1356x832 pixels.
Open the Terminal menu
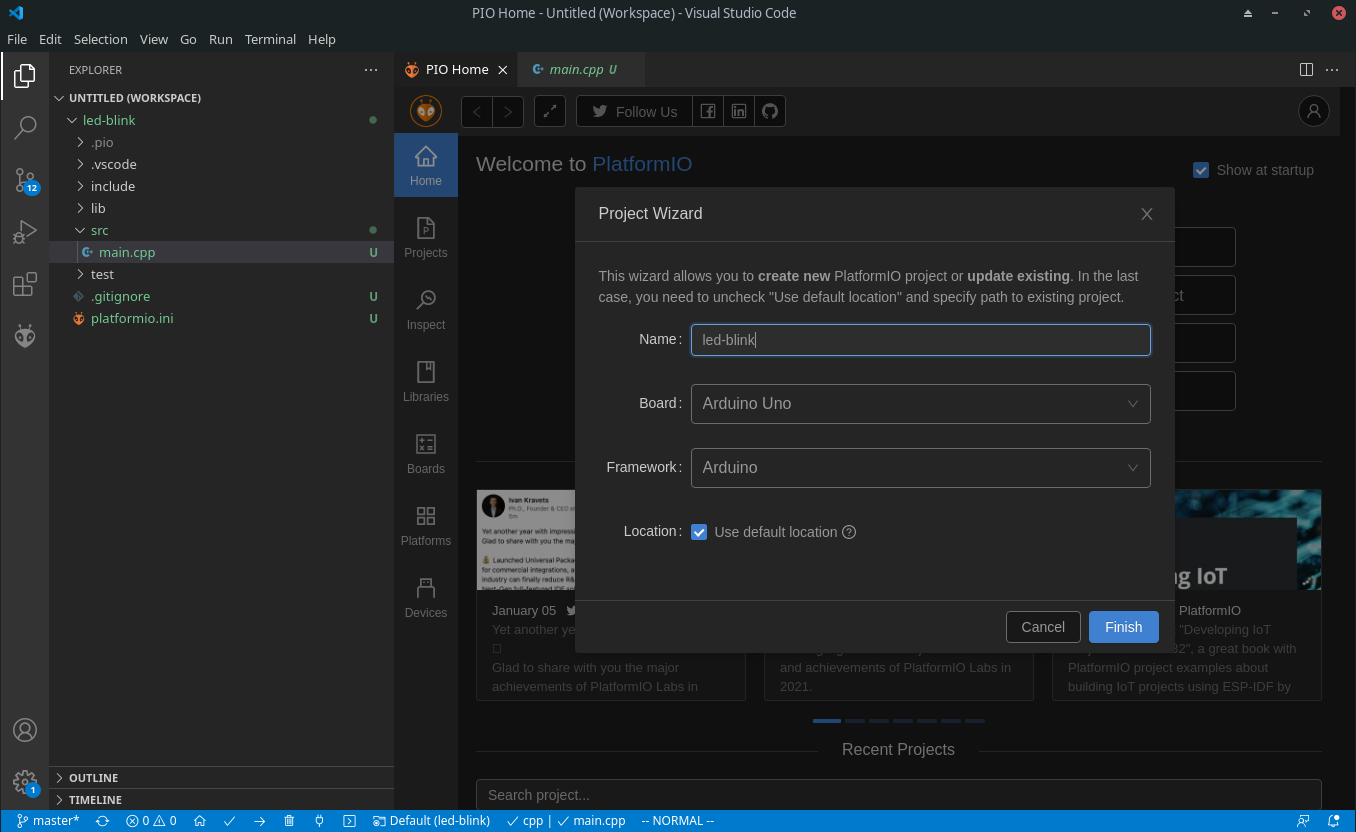pos(270,39)
